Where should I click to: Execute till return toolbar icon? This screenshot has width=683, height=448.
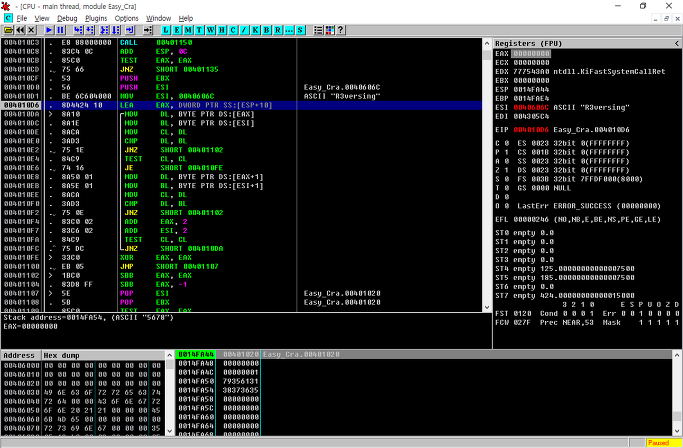tap(130, 30)
